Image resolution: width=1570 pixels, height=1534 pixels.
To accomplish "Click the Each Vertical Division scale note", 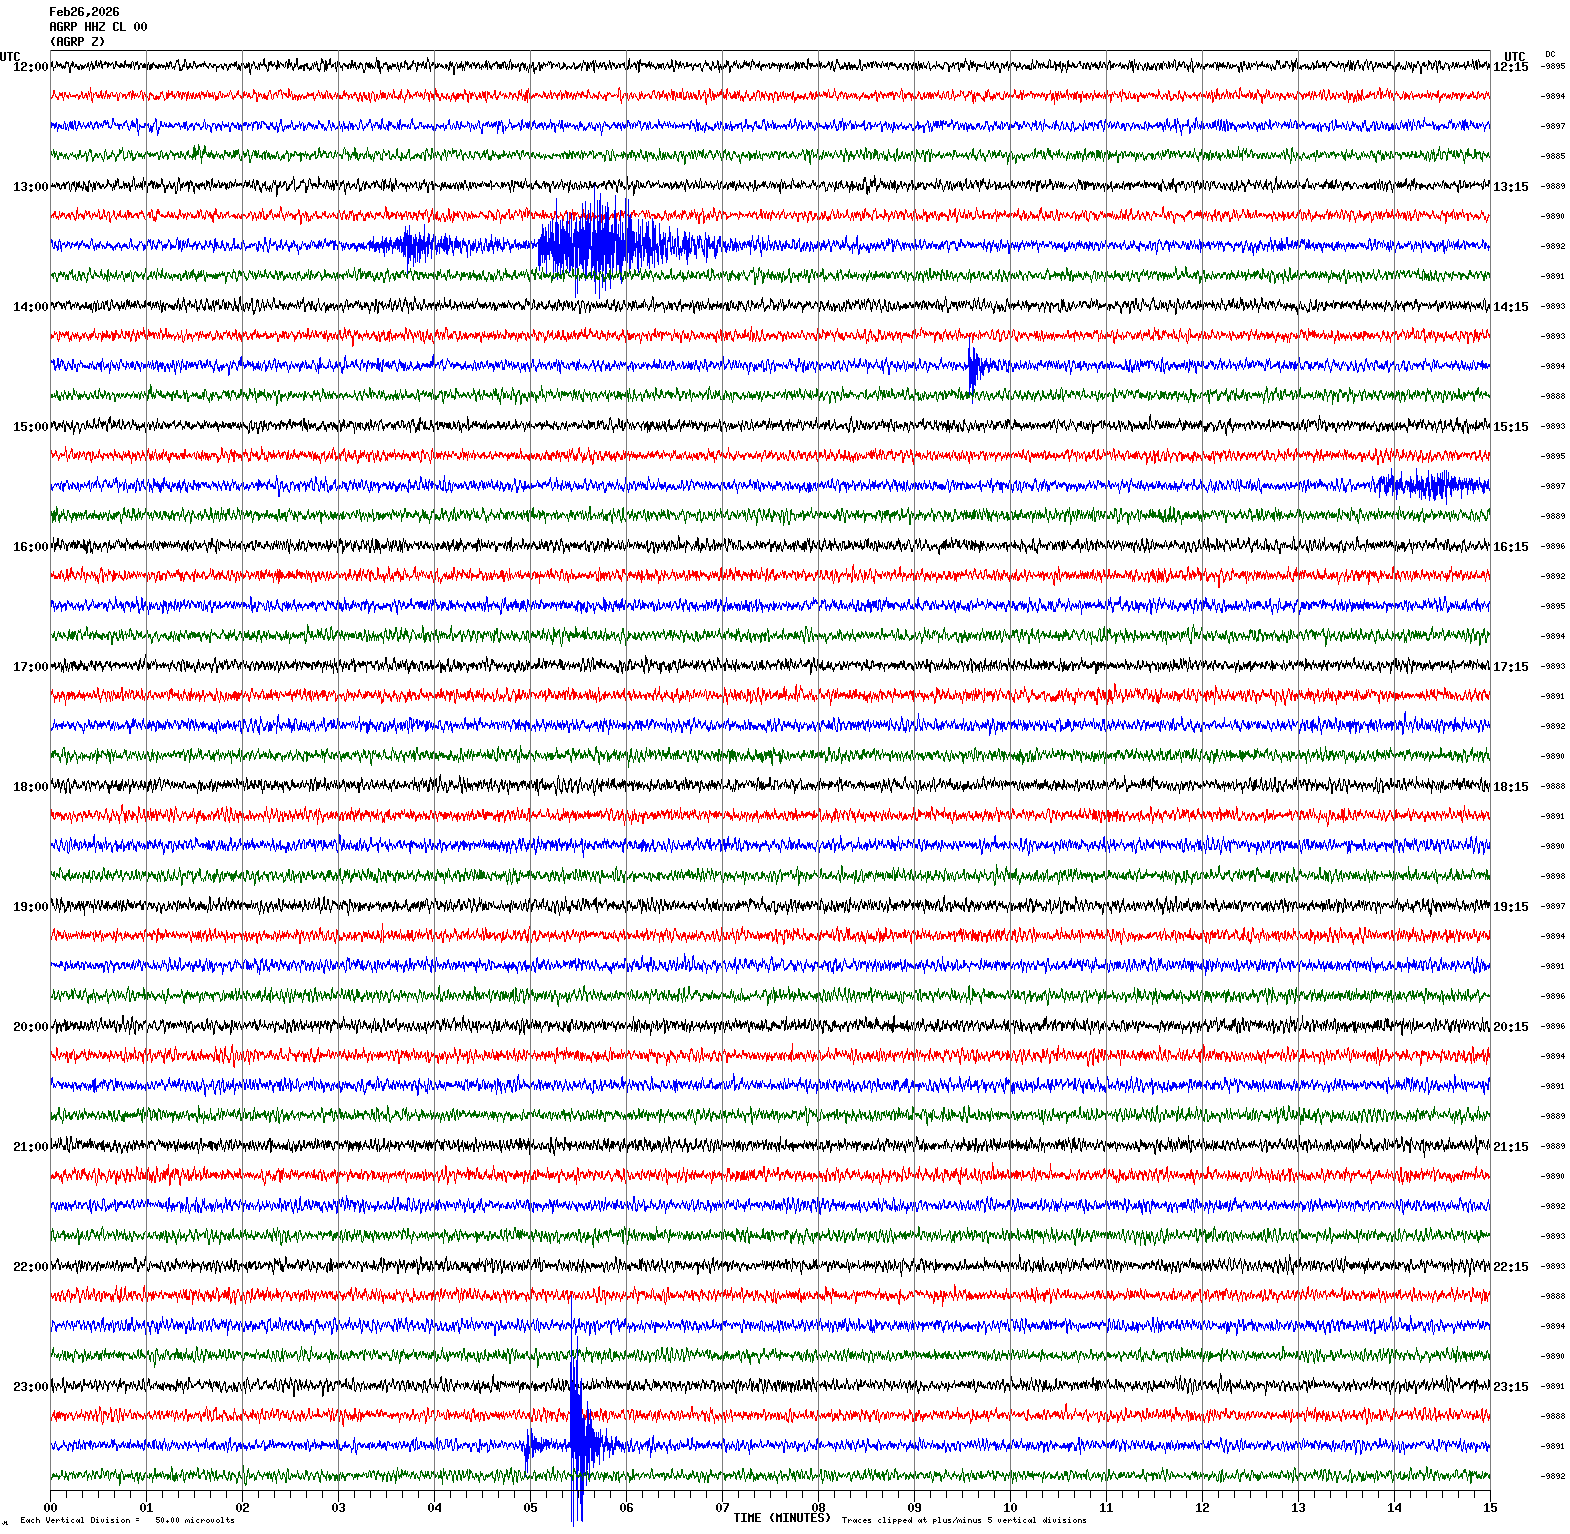I will coord(127,1521).
